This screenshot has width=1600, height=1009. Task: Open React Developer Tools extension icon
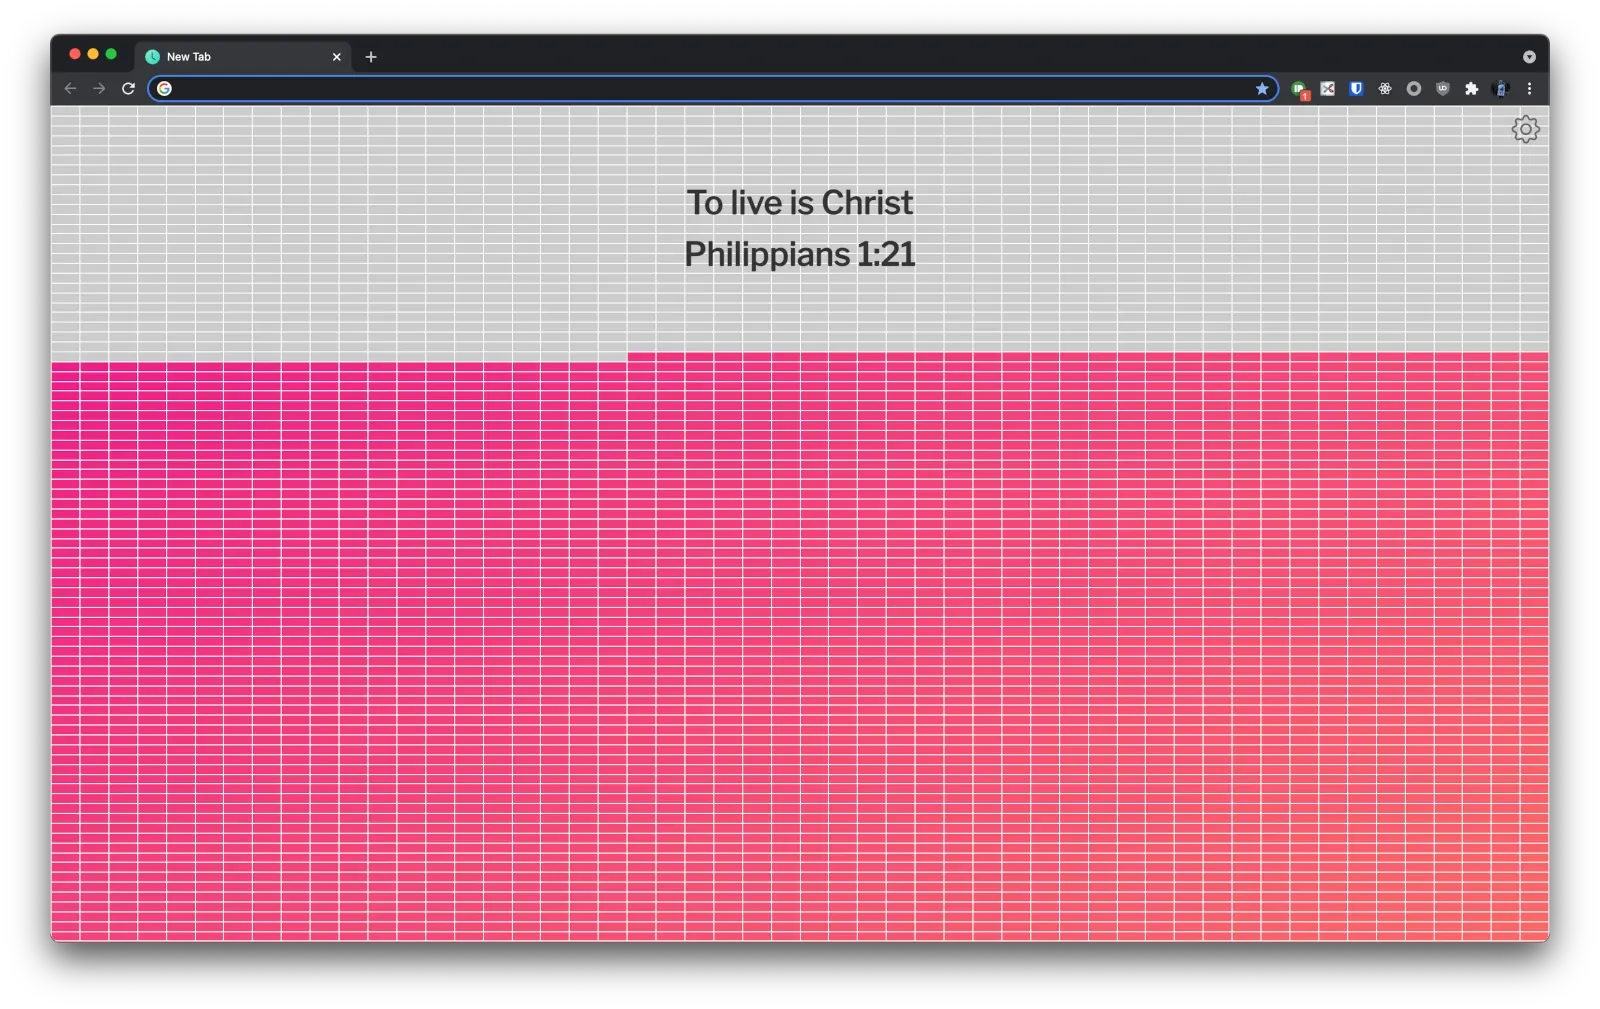tap(1385, 89)
